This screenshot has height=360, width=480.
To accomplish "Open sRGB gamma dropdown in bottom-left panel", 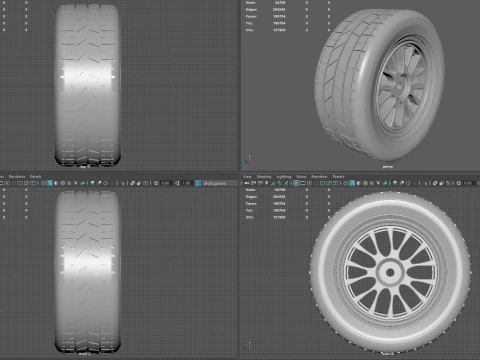I will [x=220, y=183].
